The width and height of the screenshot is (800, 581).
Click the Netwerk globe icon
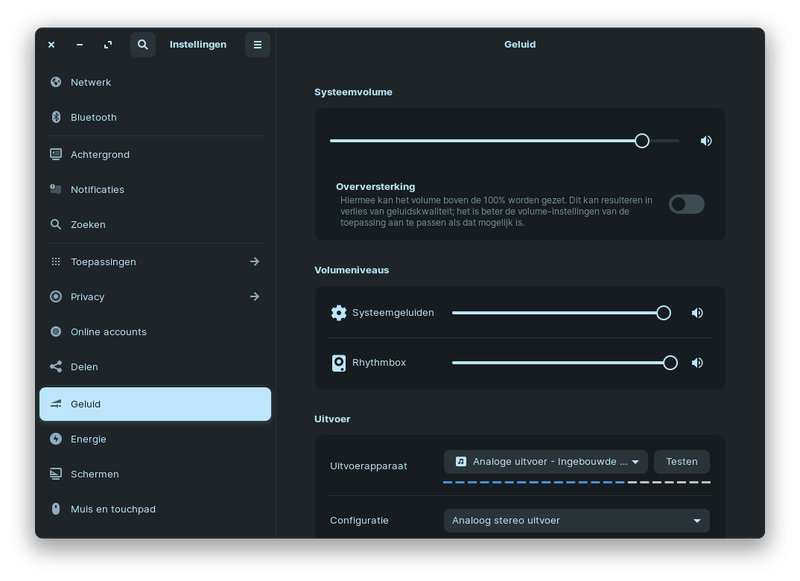pyautogui.click(x=56, y=82)
